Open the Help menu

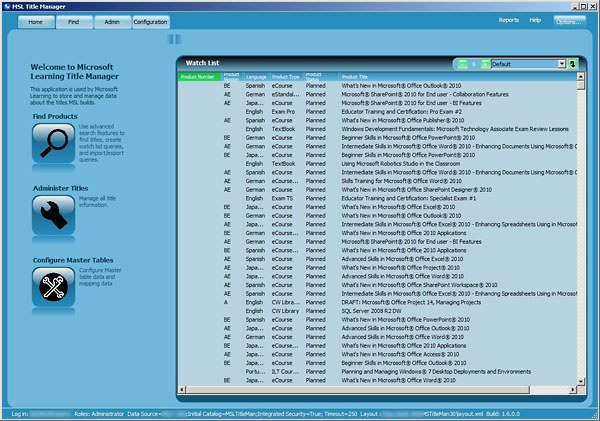pos(535,20)
